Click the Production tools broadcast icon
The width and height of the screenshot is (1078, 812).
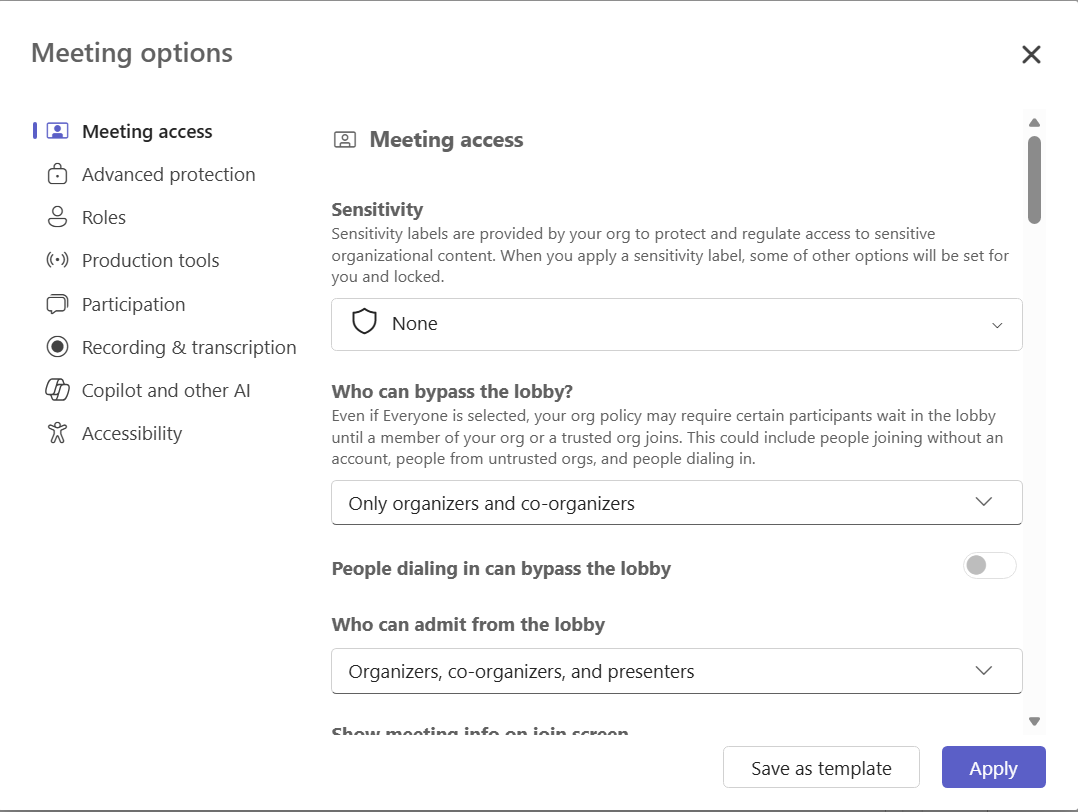coord(58,260)
